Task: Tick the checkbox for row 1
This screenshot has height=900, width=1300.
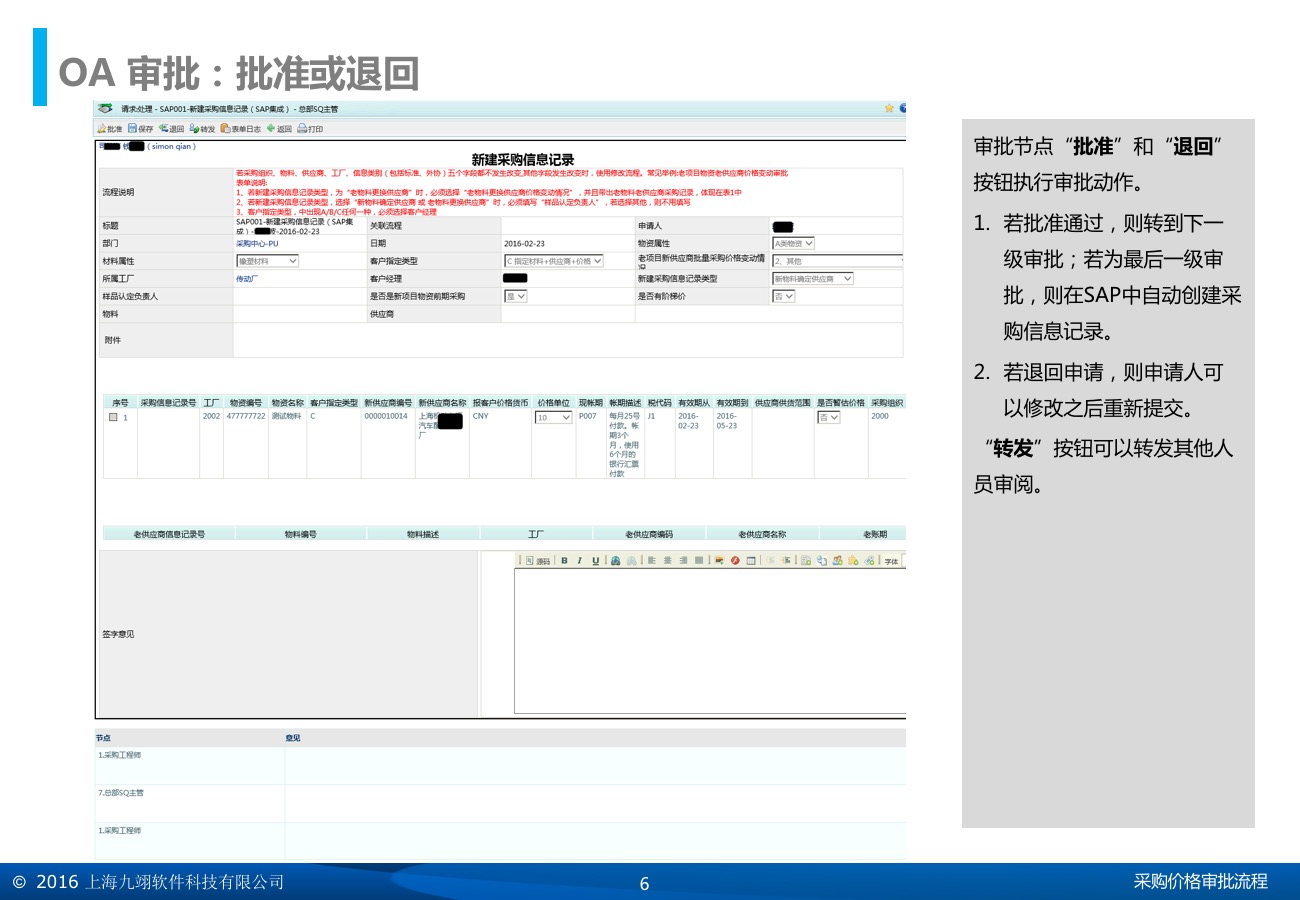Action: click(x=113, y=418)
